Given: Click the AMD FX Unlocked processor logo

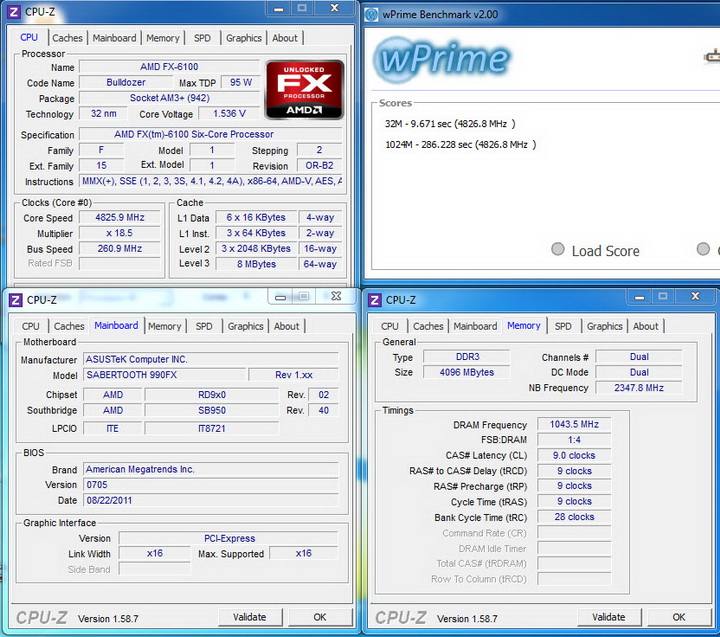Looking at the screenshot, I should (304, 90).
